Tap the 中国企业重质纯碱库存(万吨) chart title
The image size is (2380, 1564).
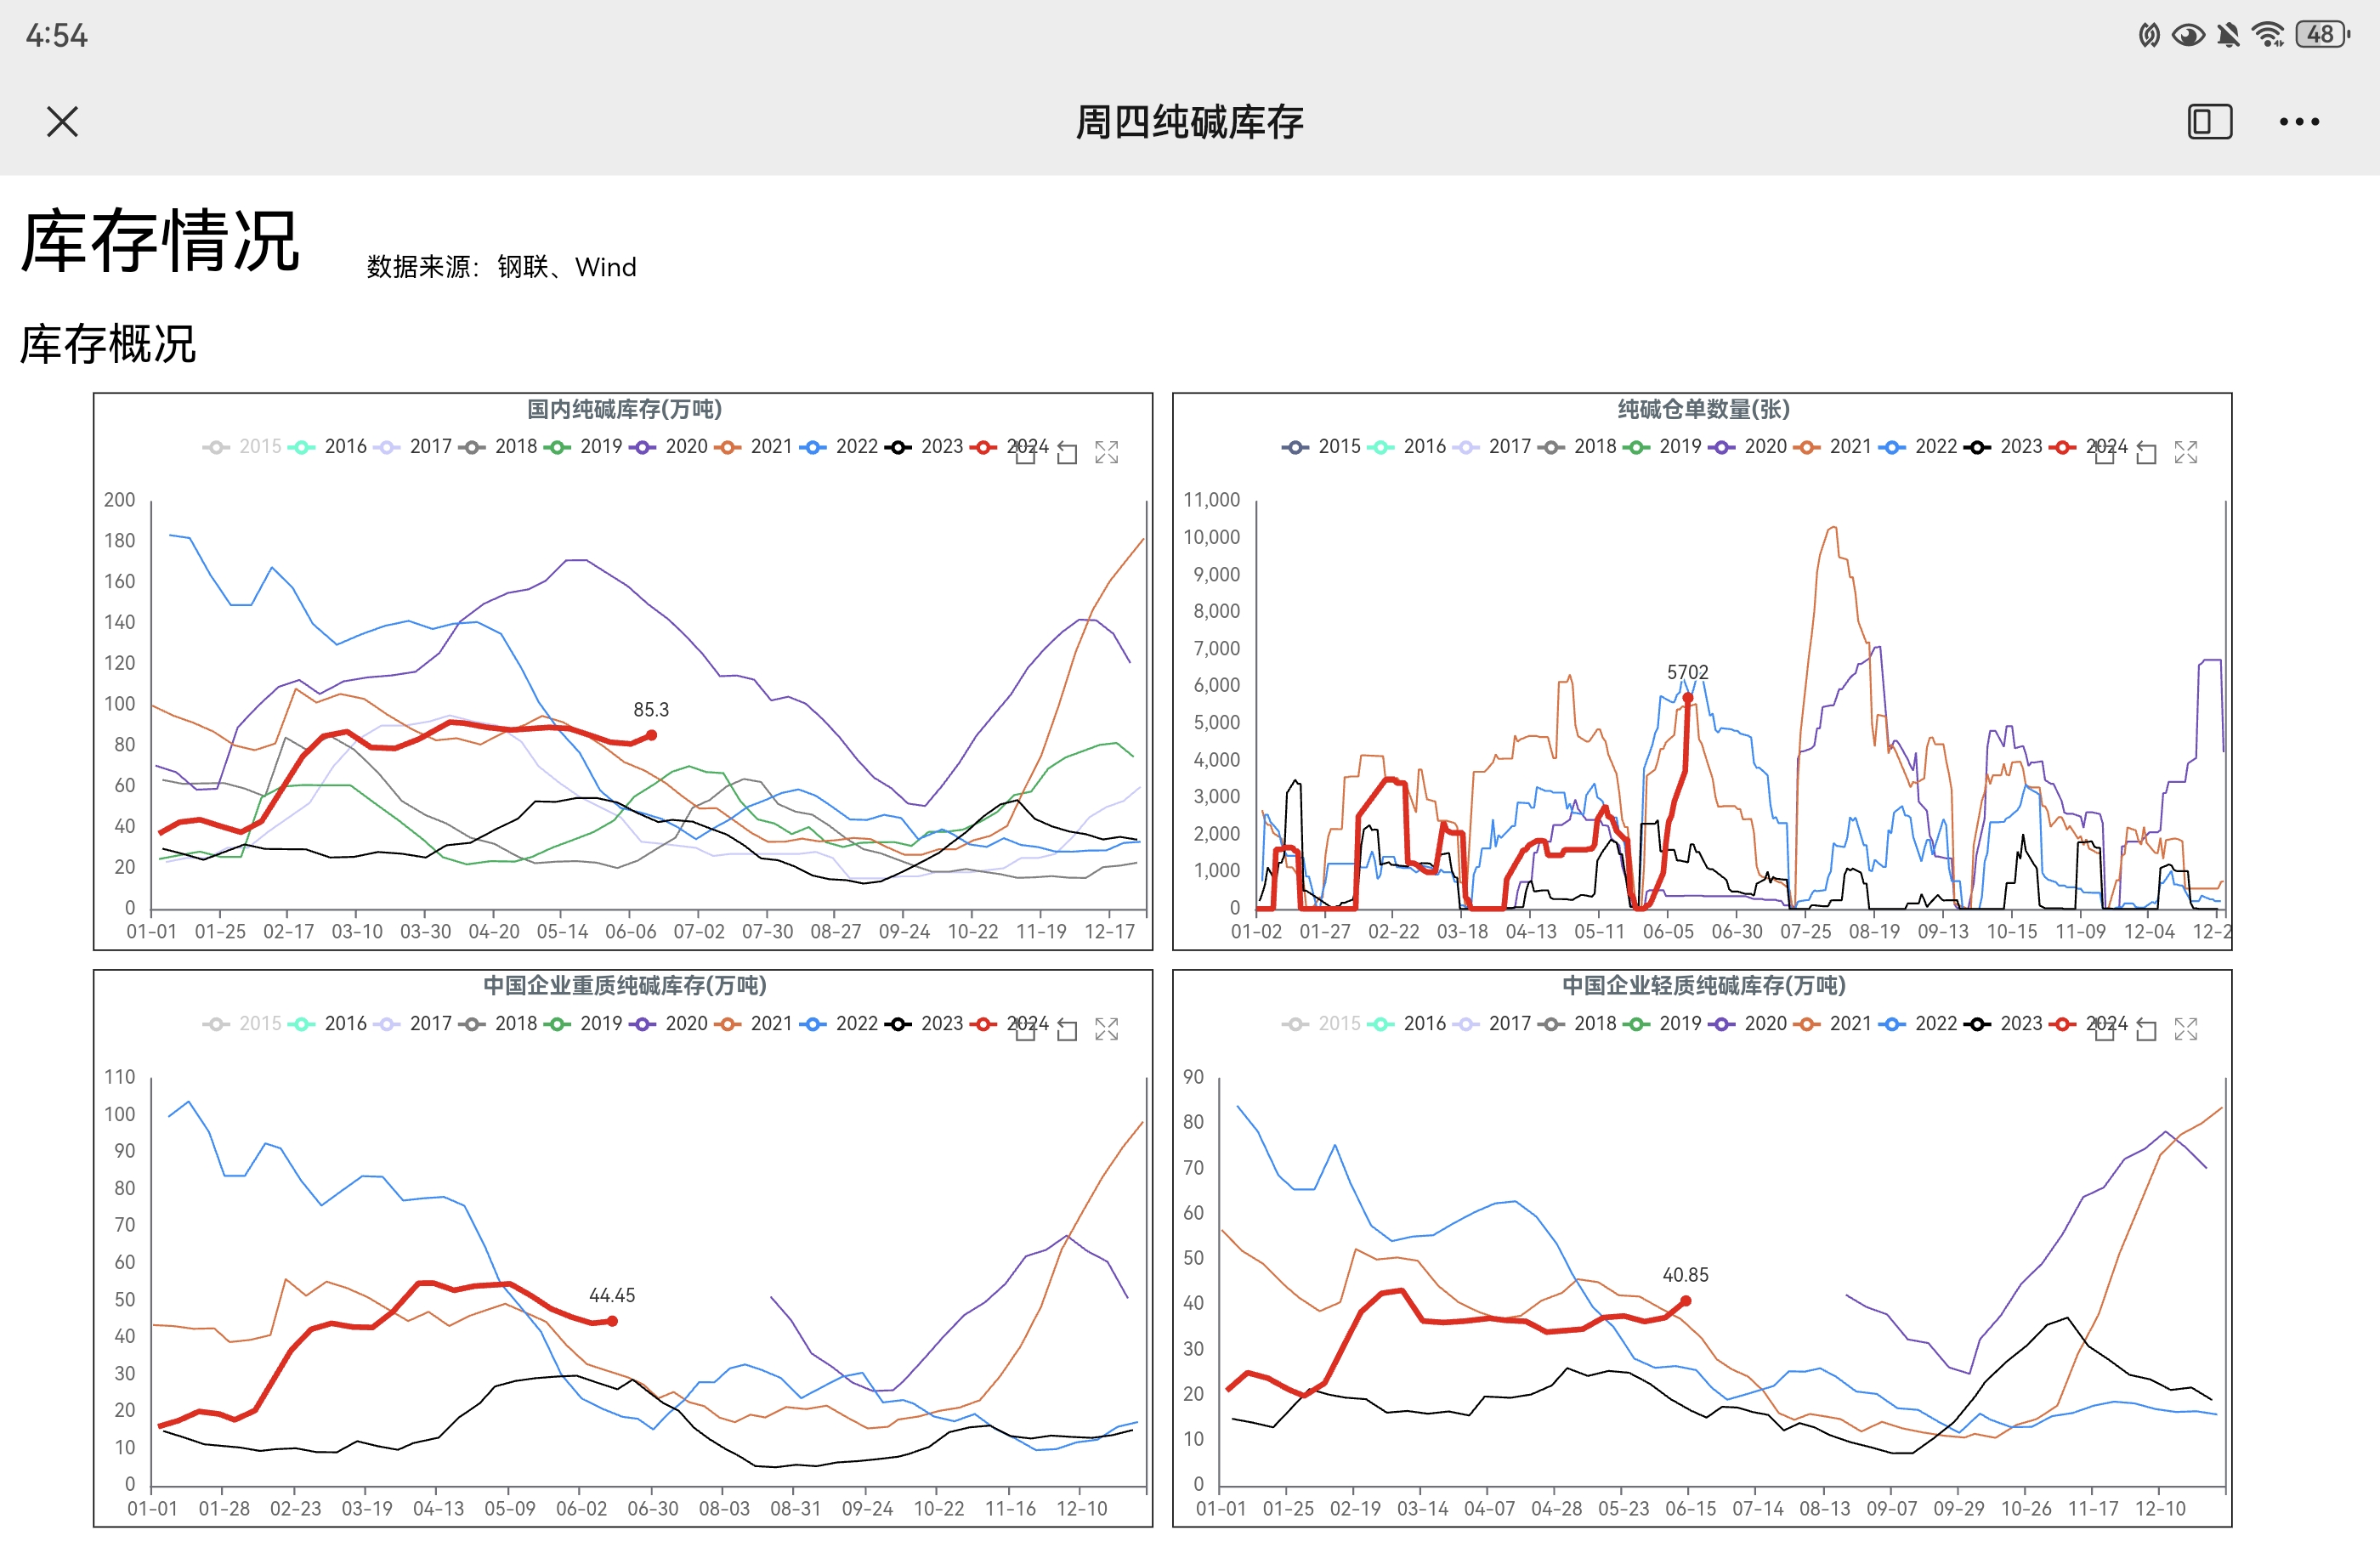(625, 986)
